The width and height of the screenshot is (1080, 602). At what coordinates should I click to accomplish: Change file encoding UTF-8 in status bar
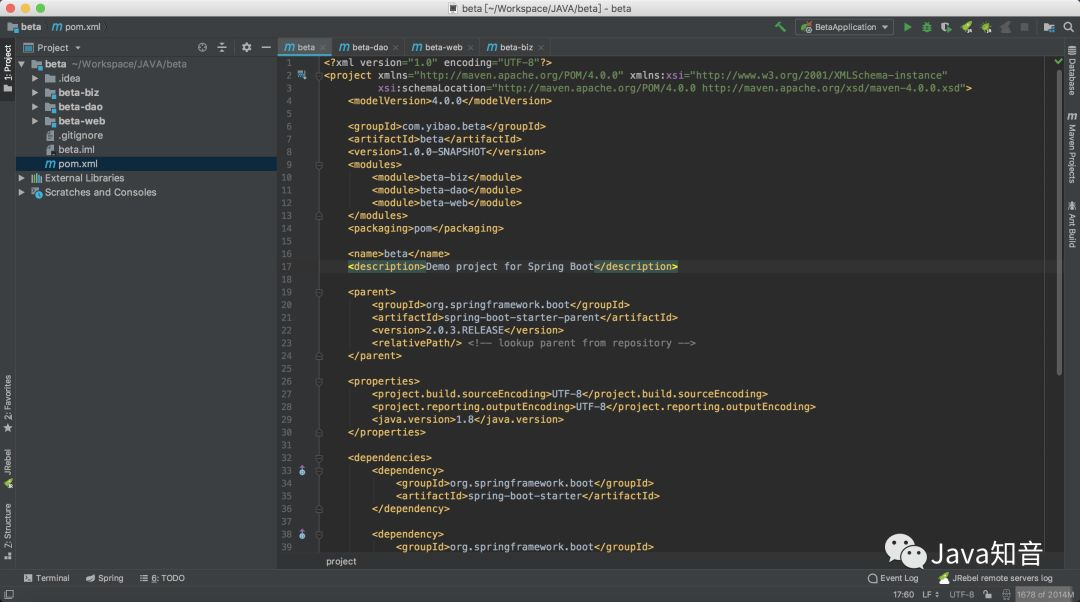pos(962,594)
